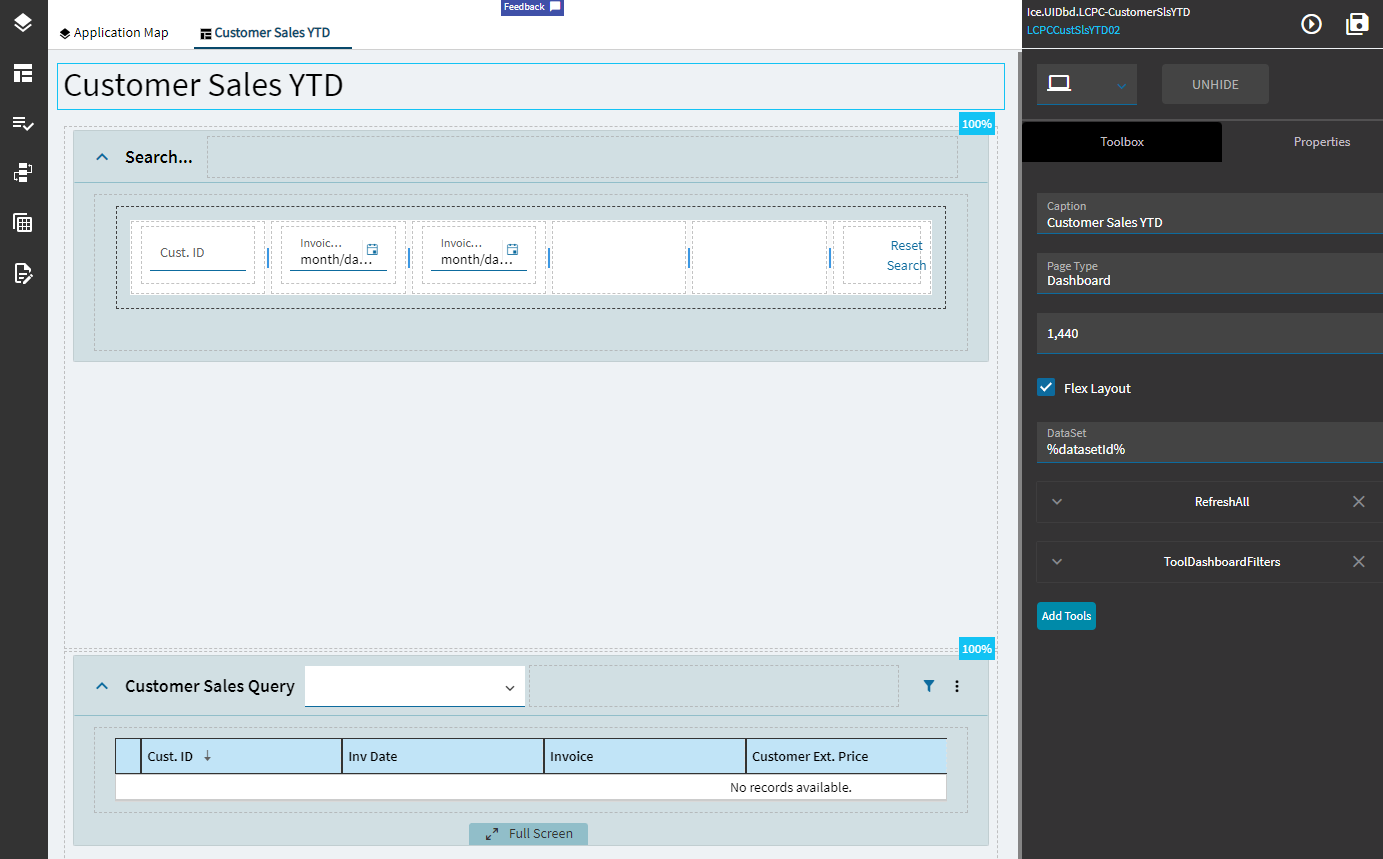
Task: Open the layout pages icon in sidebar
Action: coord(23,73)
